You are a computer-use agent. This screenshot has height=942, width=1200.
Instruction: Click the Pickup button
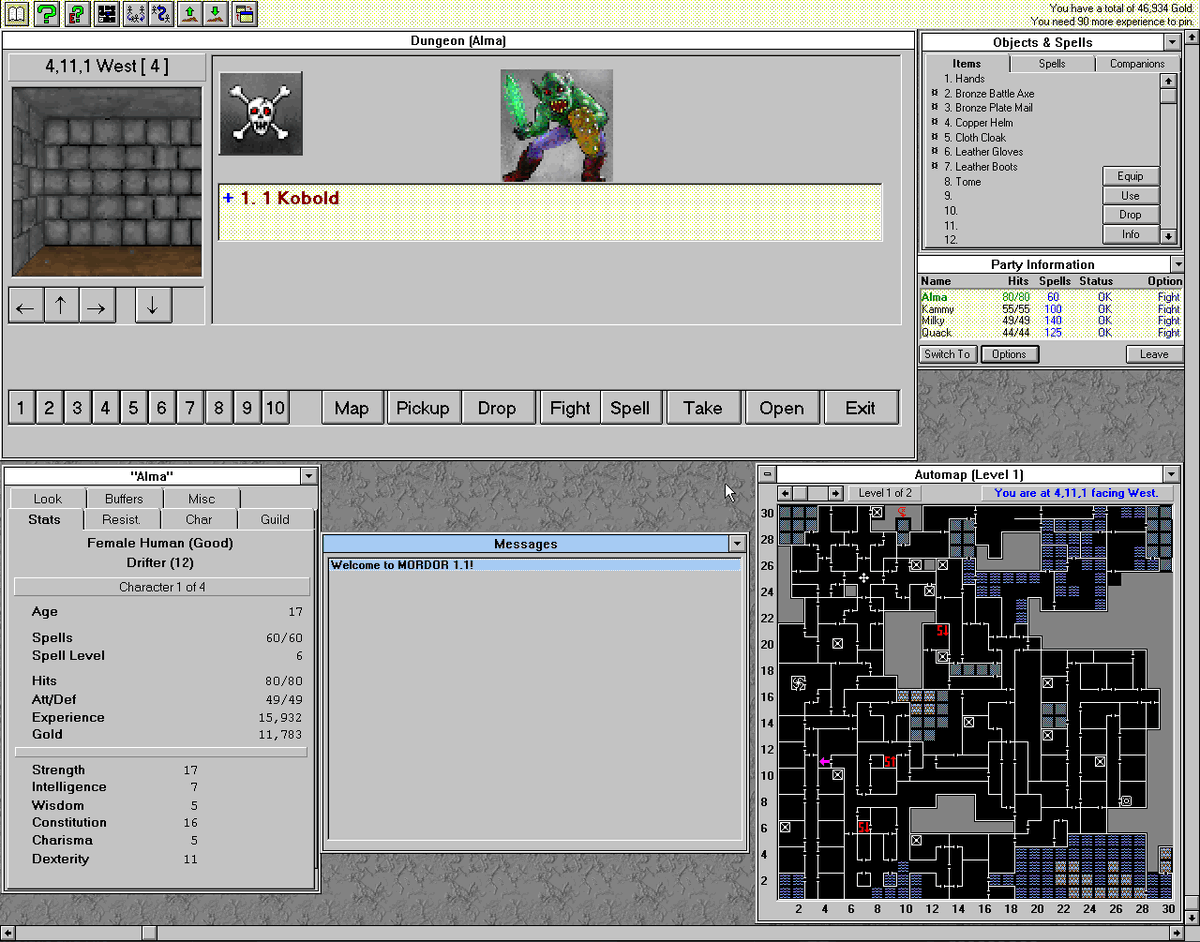coord(423,407)
